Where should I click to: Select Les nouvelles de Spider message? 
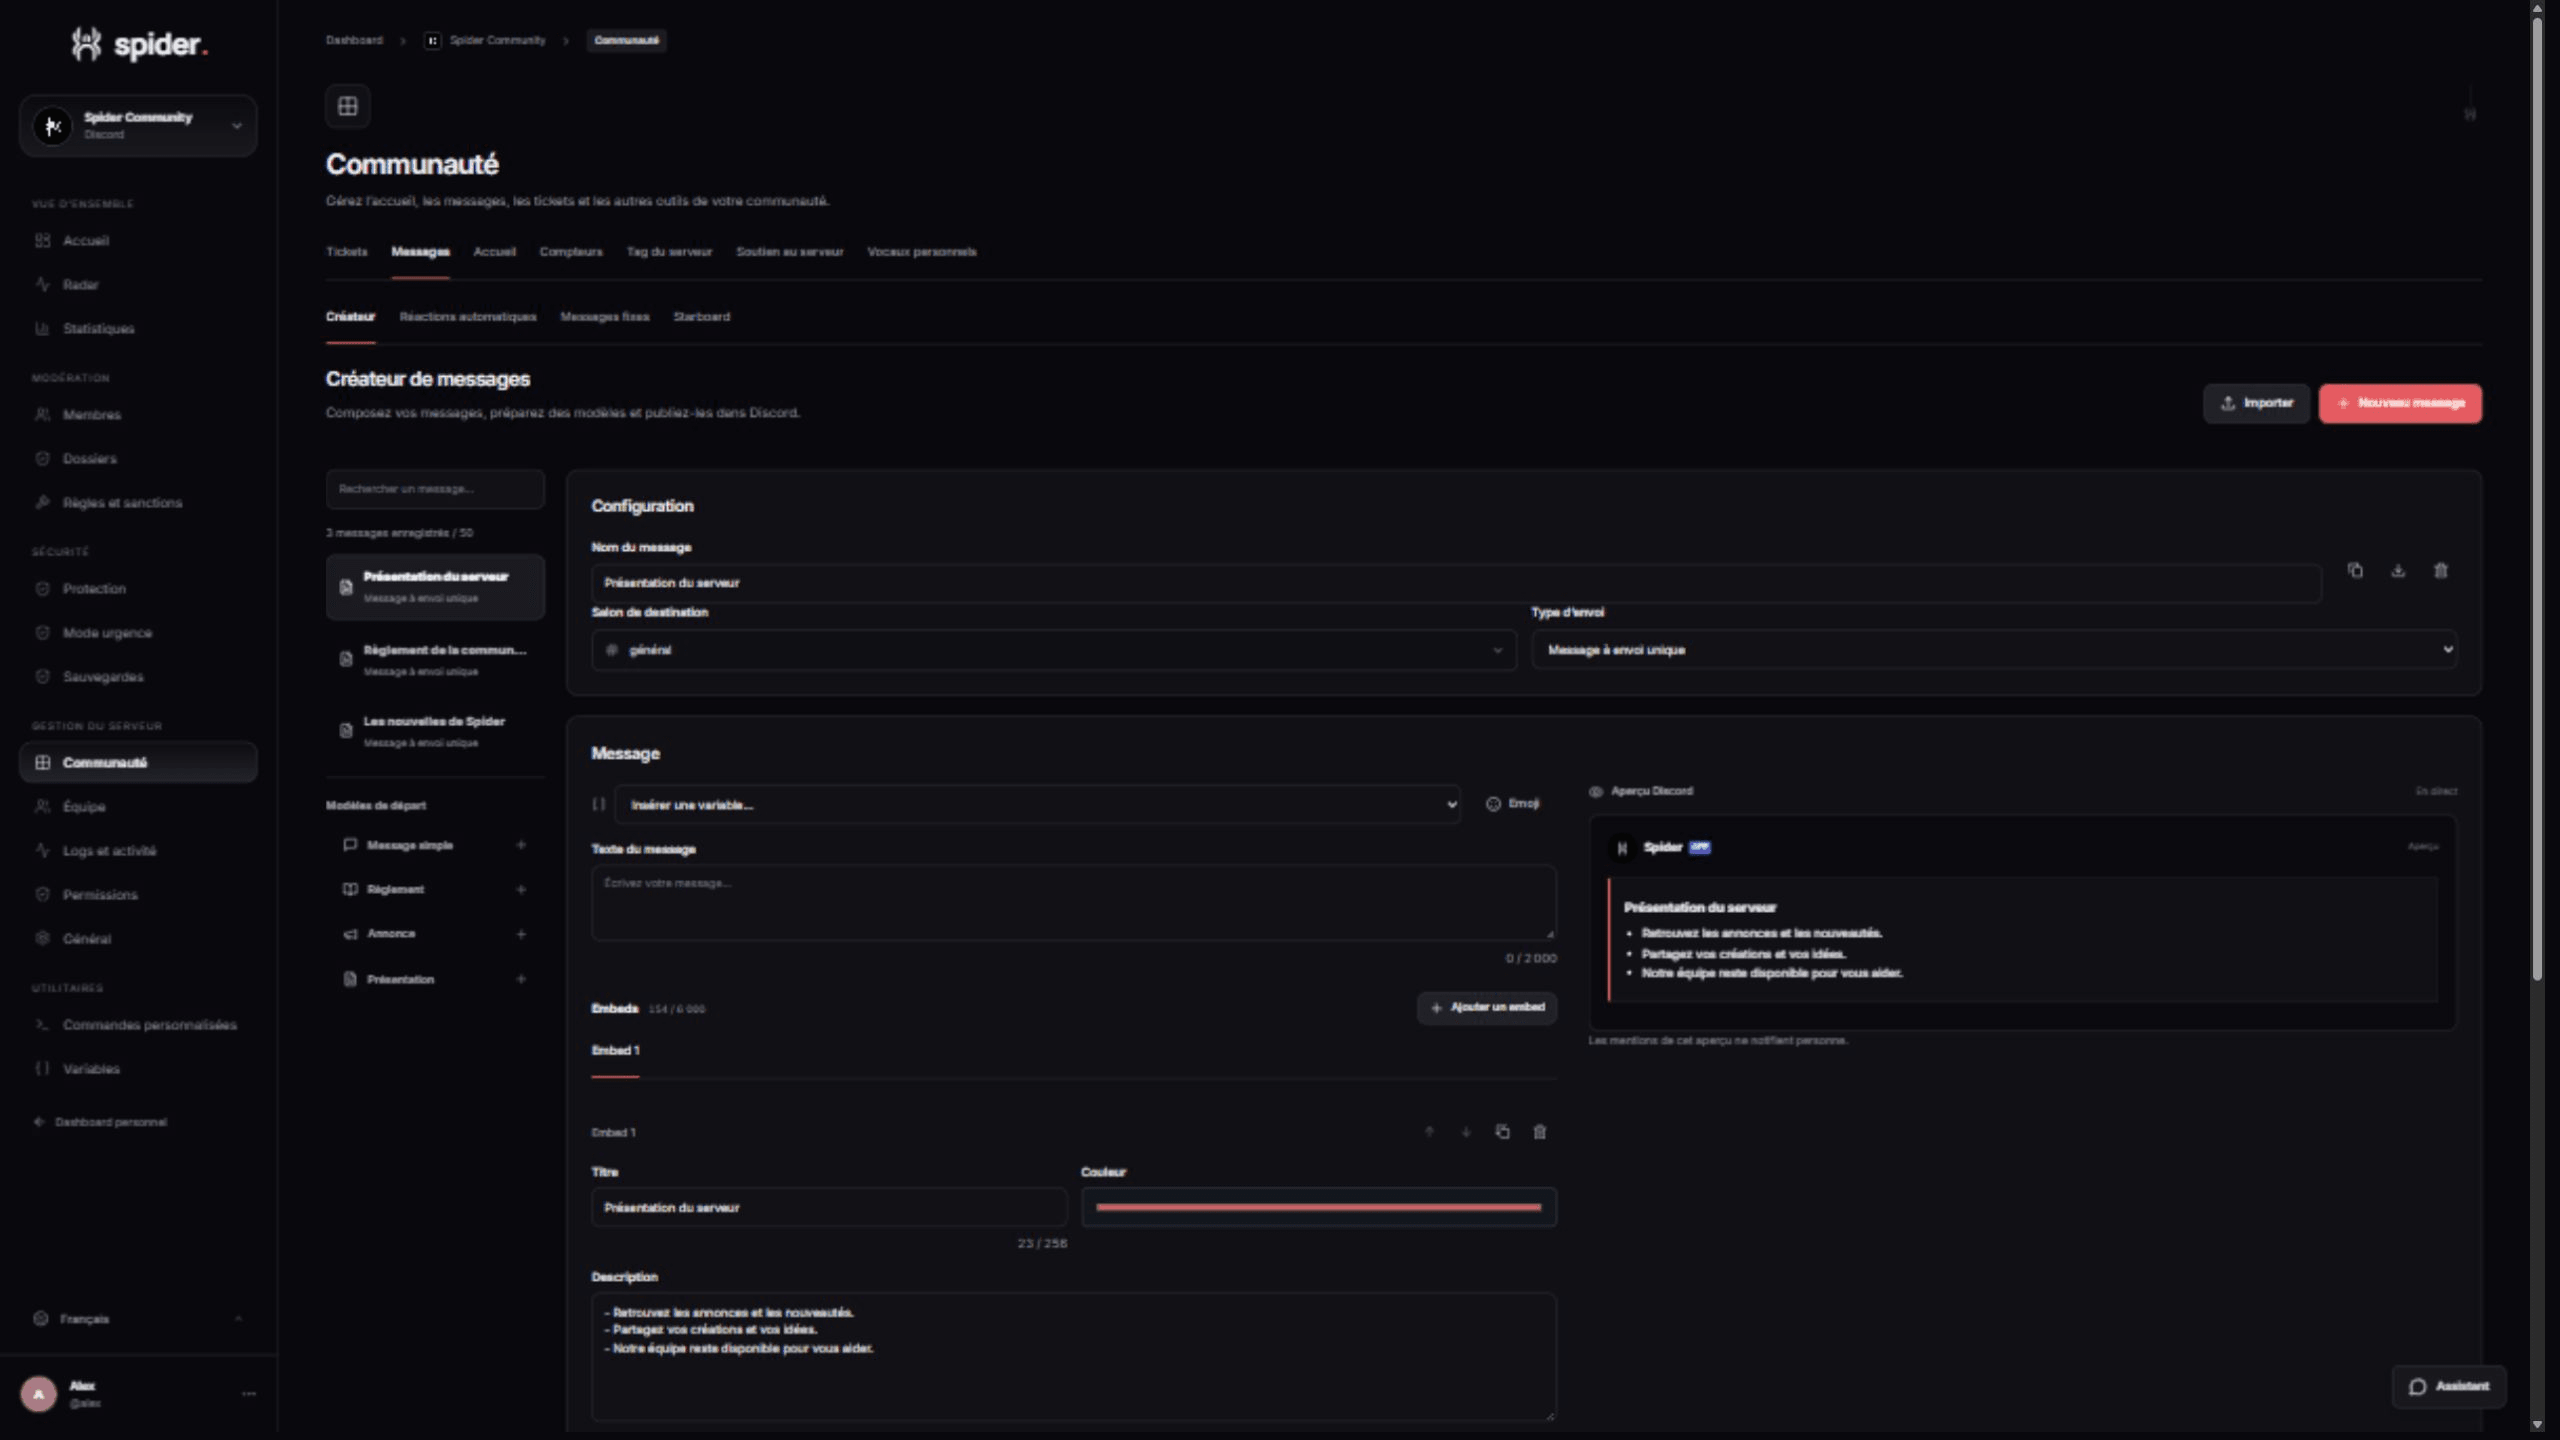[x=435, y=731]
